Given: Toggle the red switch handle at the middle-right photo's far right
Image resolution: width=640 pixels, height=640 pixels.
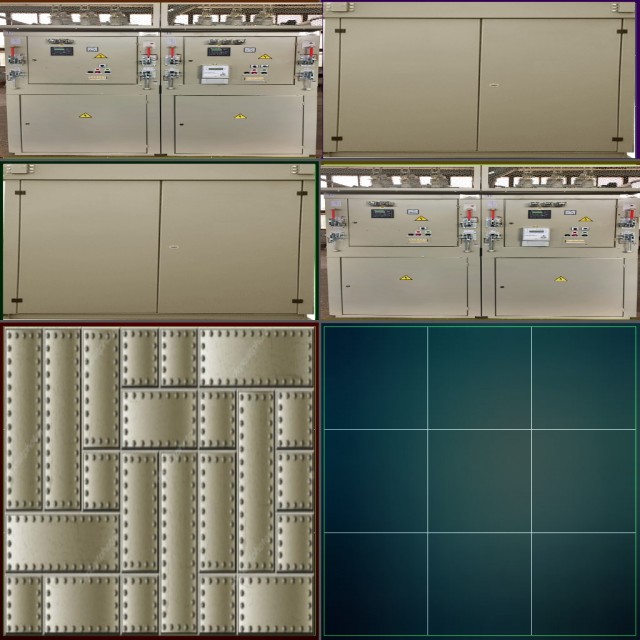Looking at the screenshot, I should [x=628, y=214].
